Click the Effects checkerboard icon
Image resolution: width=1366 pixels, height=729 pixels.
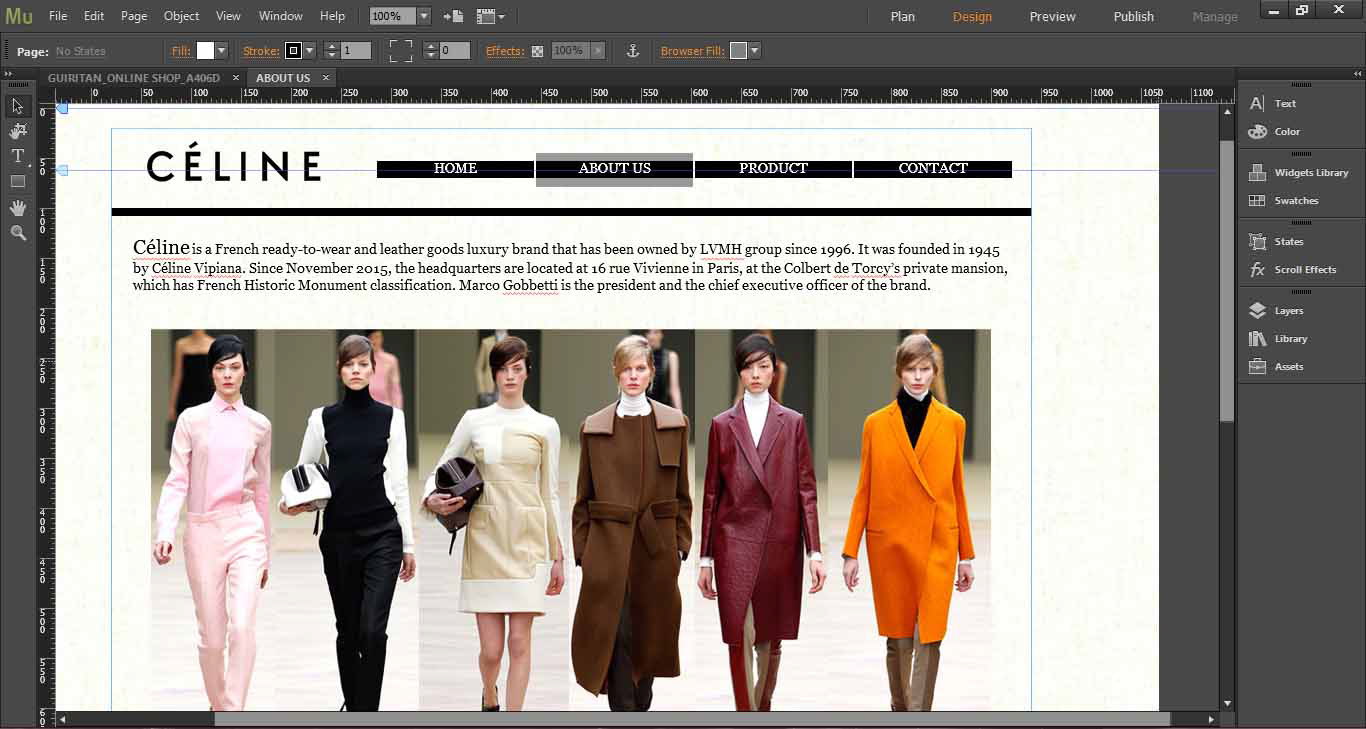pyautogui.click(x=537, y=51)
